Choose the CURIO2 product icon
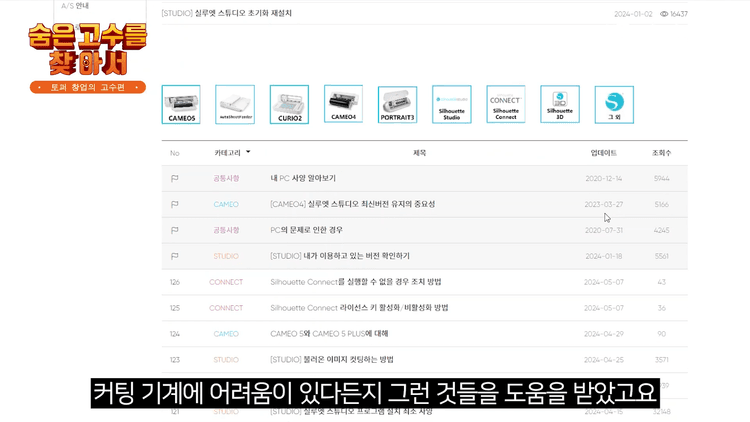This screenshot has height=422, width=750. [x=289, y=104]
